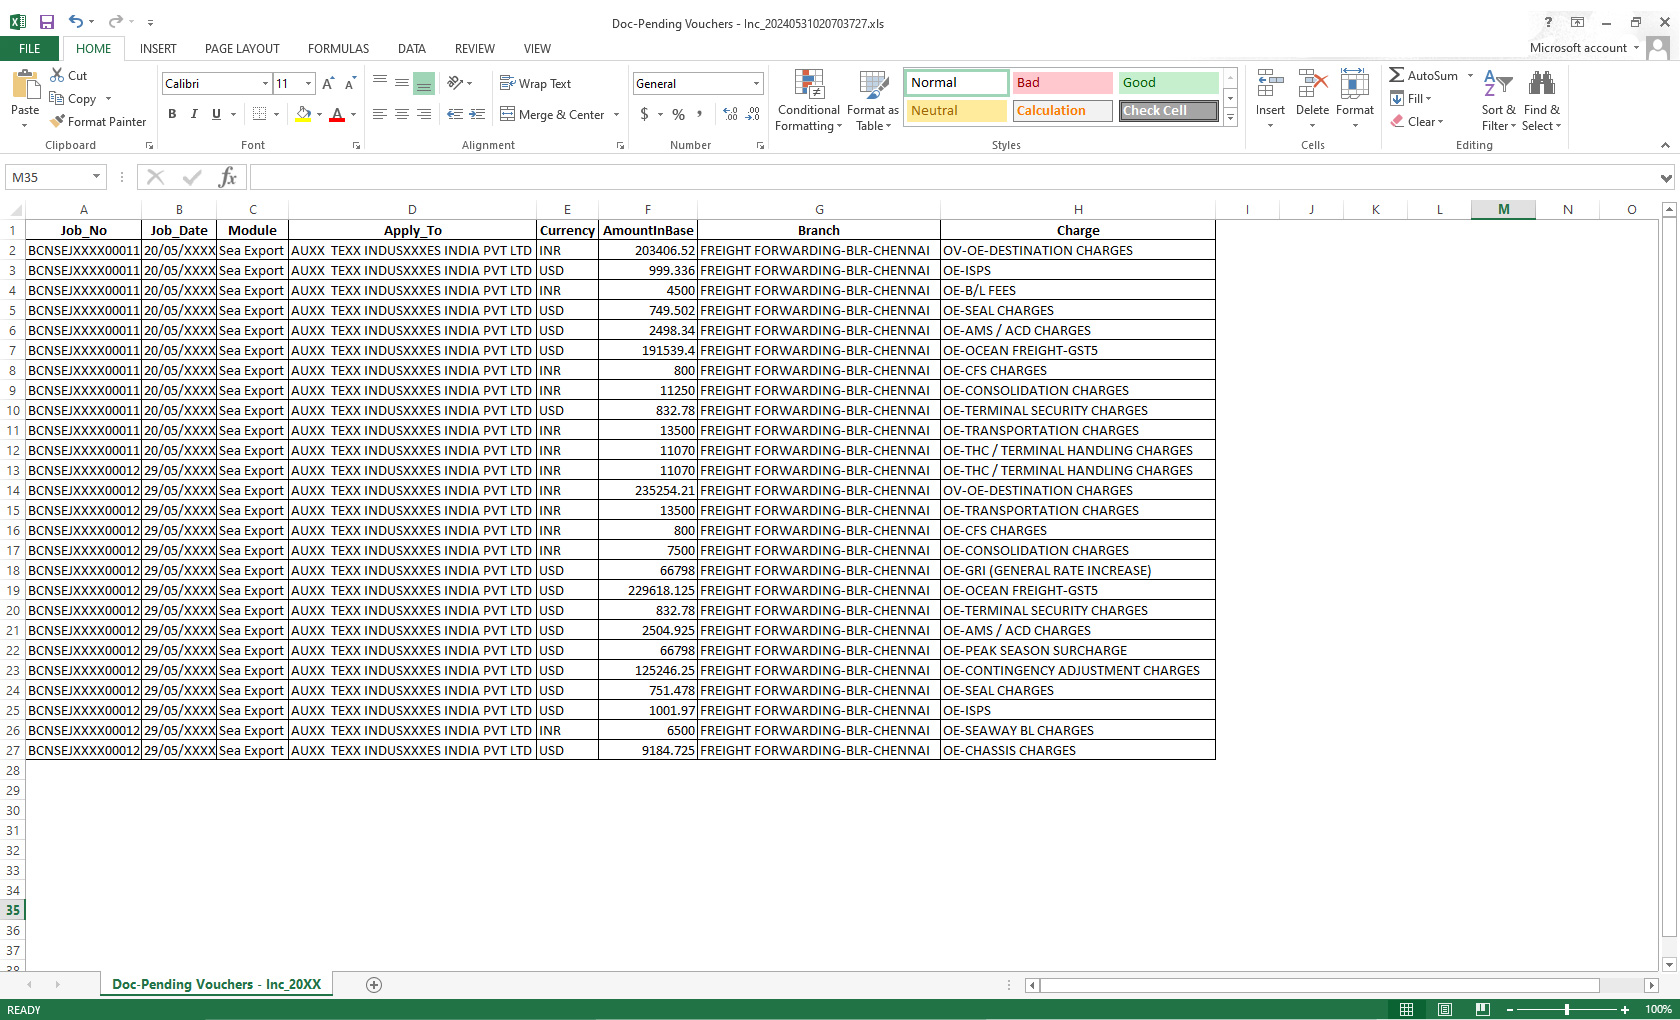Switch to the FORMULAS ribbon tab
1680x1020 pixels.
coord(338,48)
